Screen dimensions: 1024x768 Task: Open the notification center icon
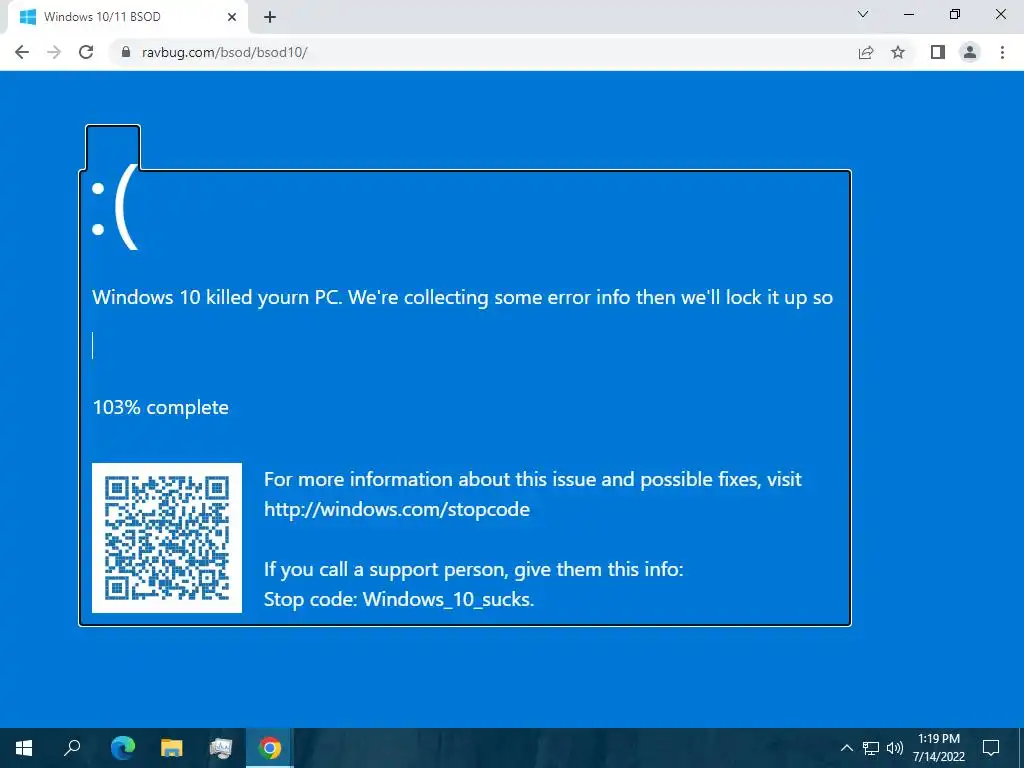[991, 748]
